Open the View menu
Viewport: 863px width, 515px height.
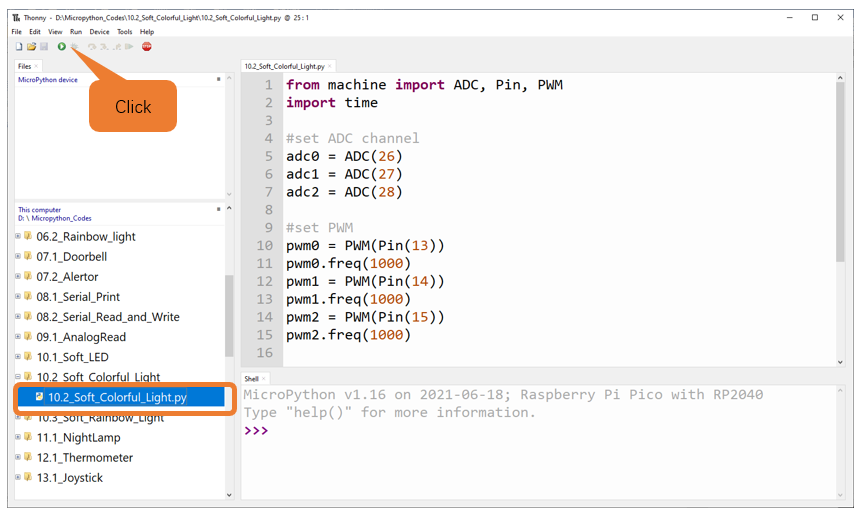(55, 32)
